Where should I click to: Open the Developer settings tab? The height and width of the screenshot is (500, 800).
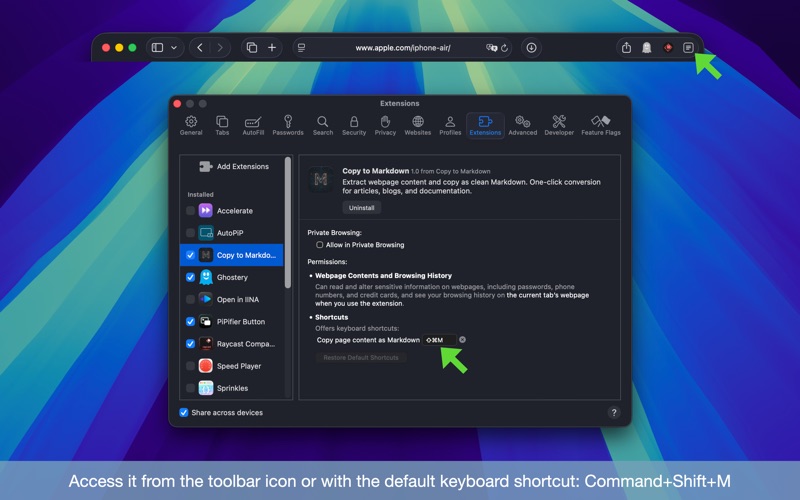click(559, 125)
